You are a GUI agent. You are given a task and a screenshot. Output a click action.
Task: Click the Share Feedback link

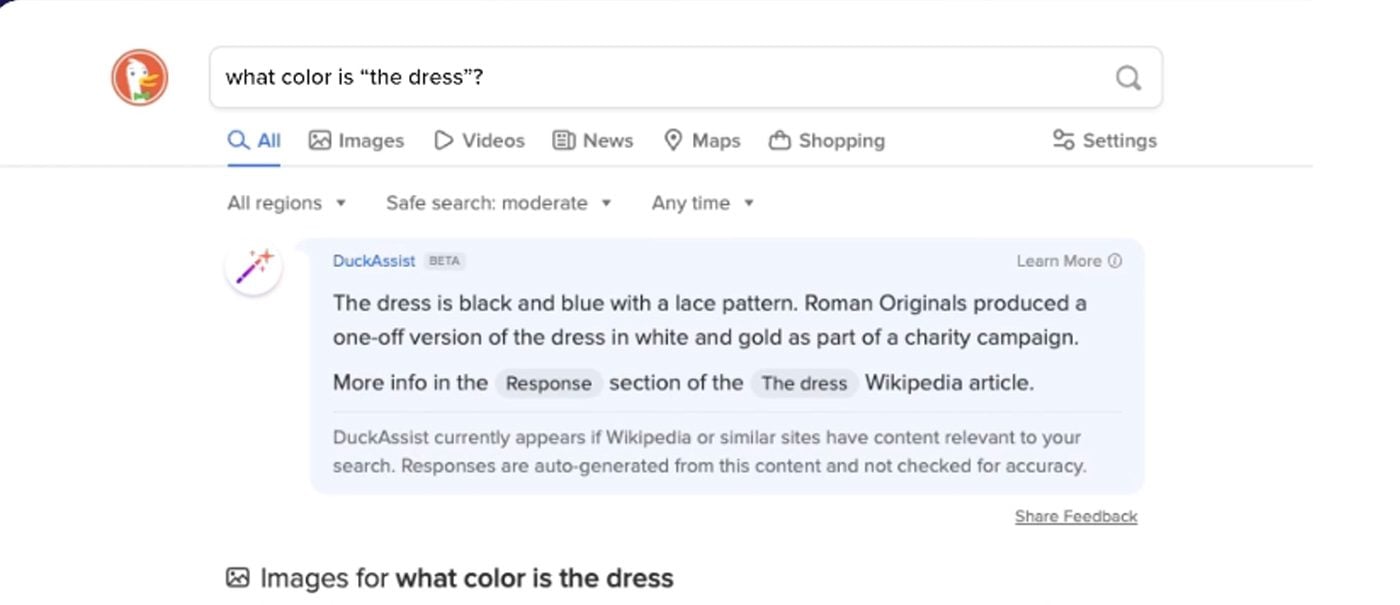click(x=1076, y=517)
